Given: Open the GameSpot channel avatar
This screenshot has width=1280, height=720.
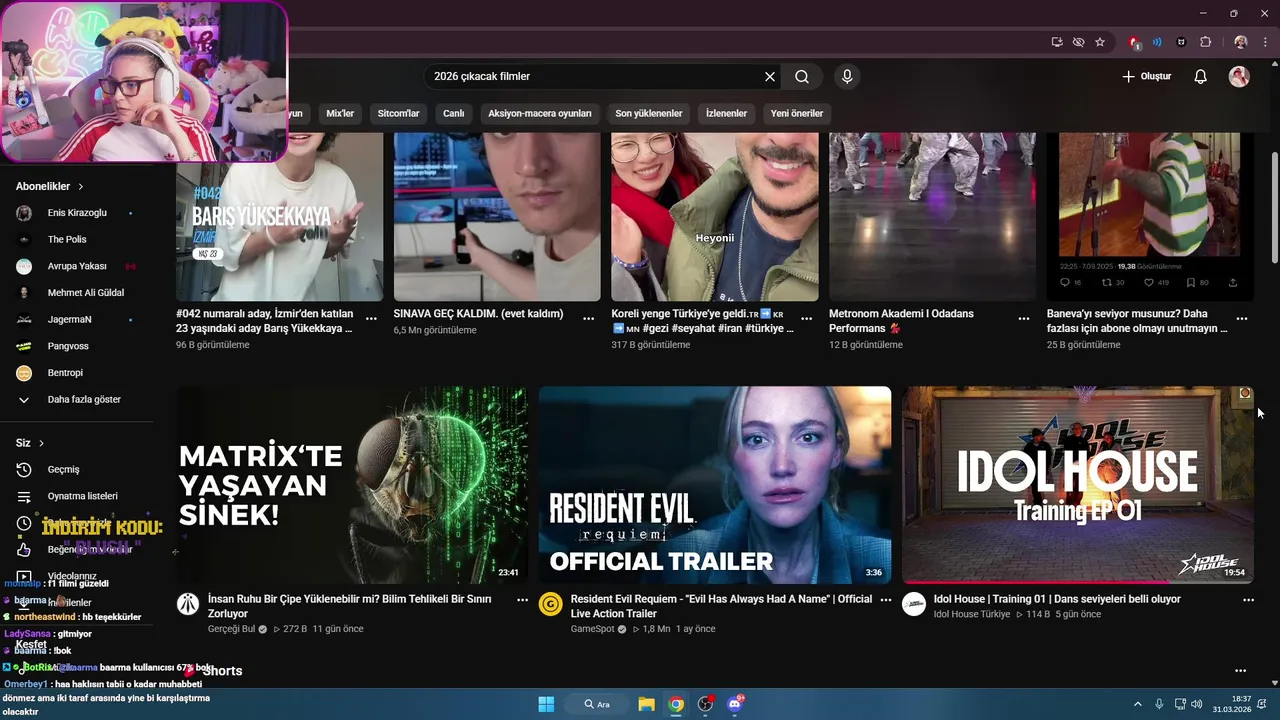Looking at the screenshot, I should (x=550, y=604).
